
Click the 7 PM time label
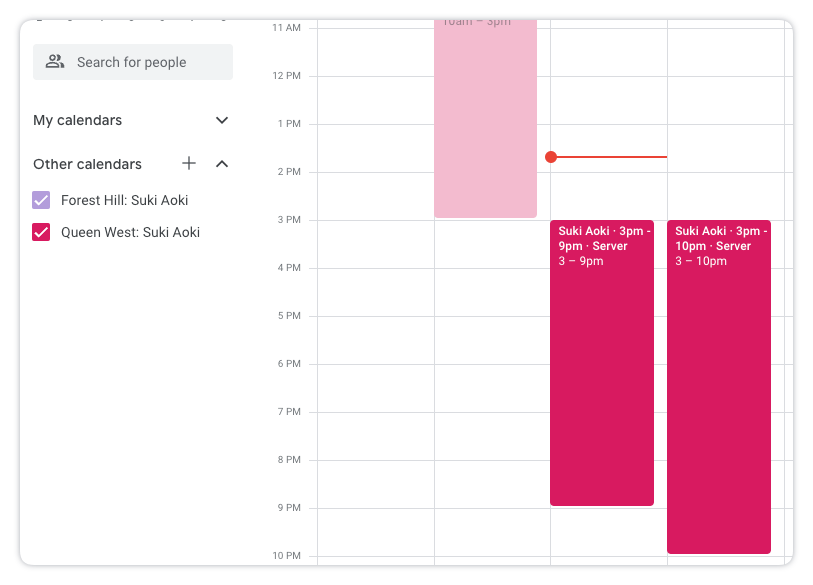(289, 411)
